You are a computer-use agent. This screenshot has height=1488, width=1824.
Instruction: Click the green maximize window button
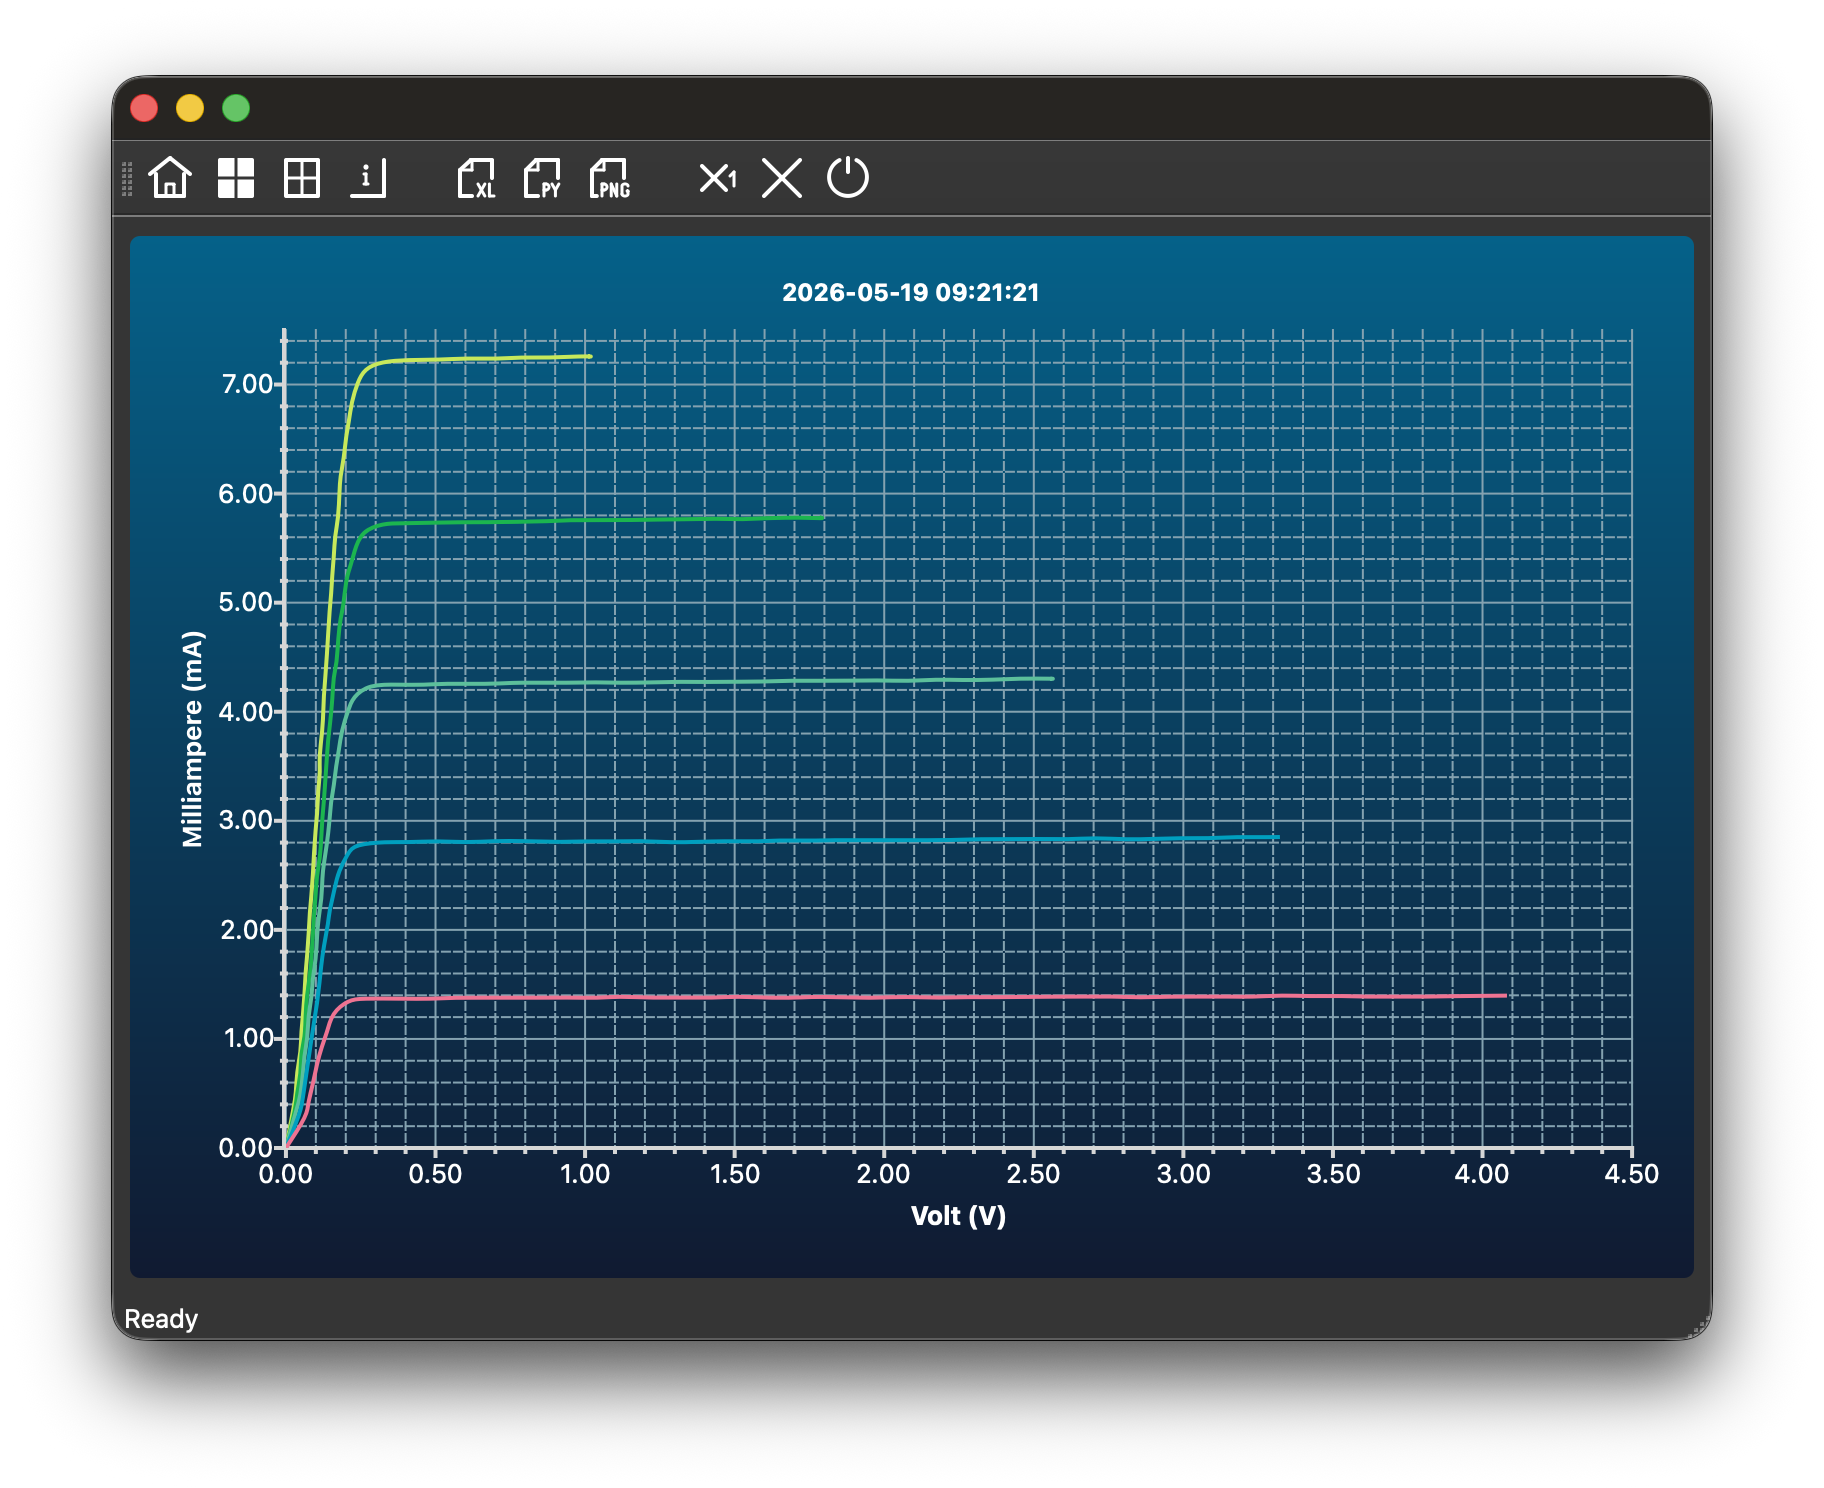pos(236,108)
